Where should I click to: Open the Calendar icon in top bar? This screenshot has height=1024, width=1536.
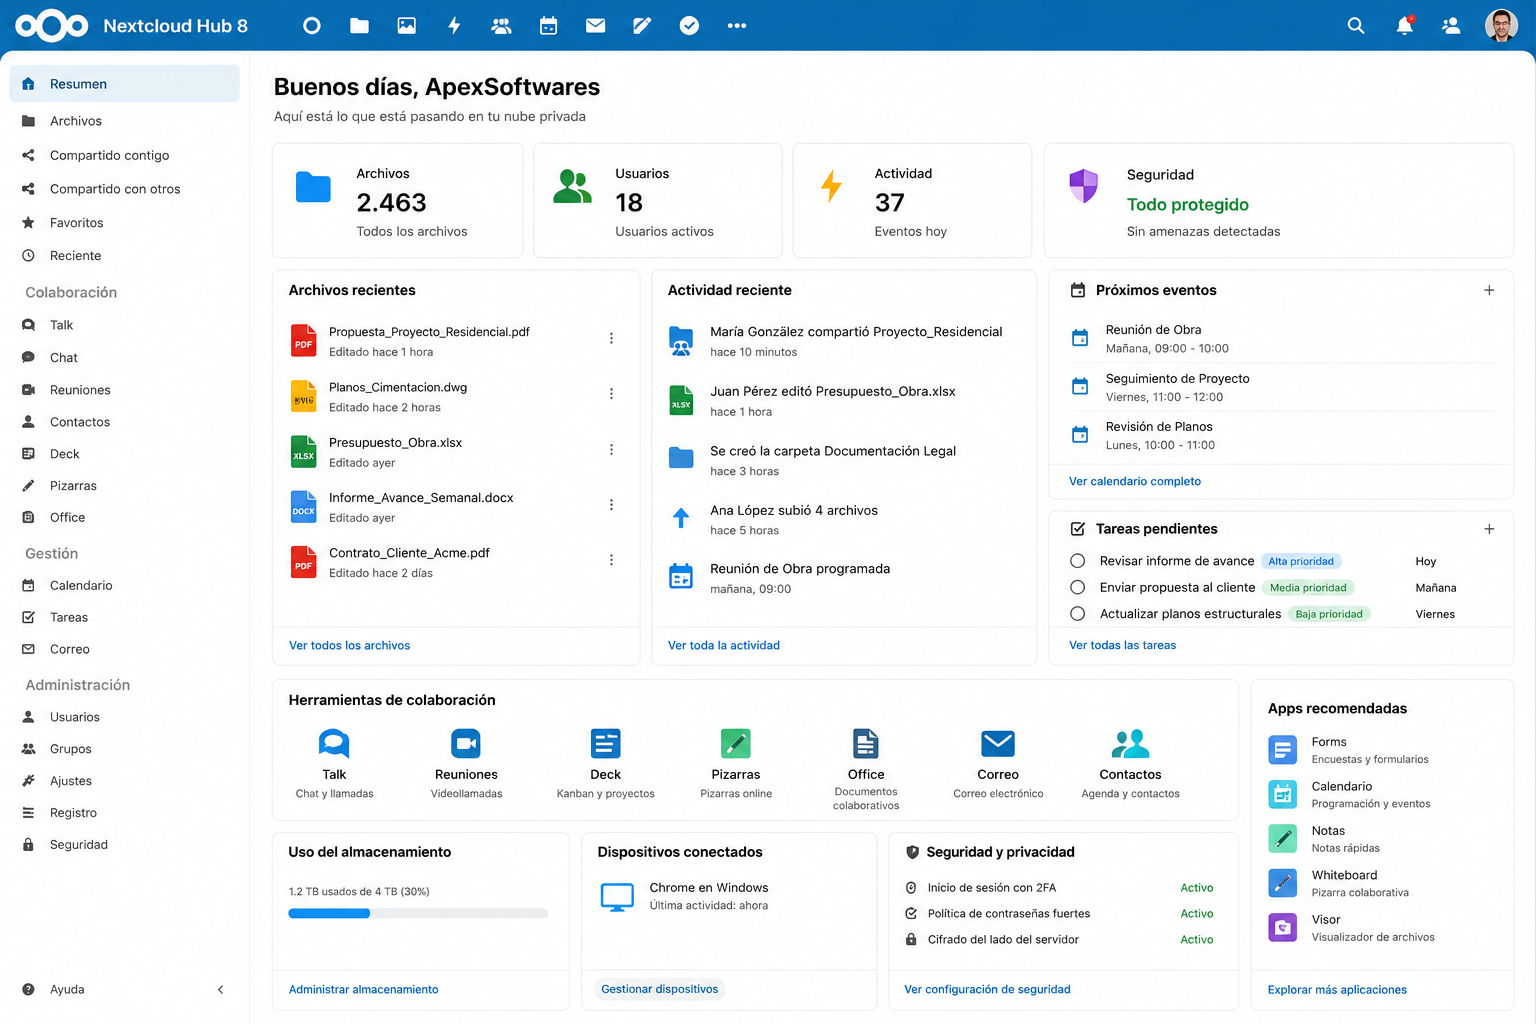pos(548,26)
